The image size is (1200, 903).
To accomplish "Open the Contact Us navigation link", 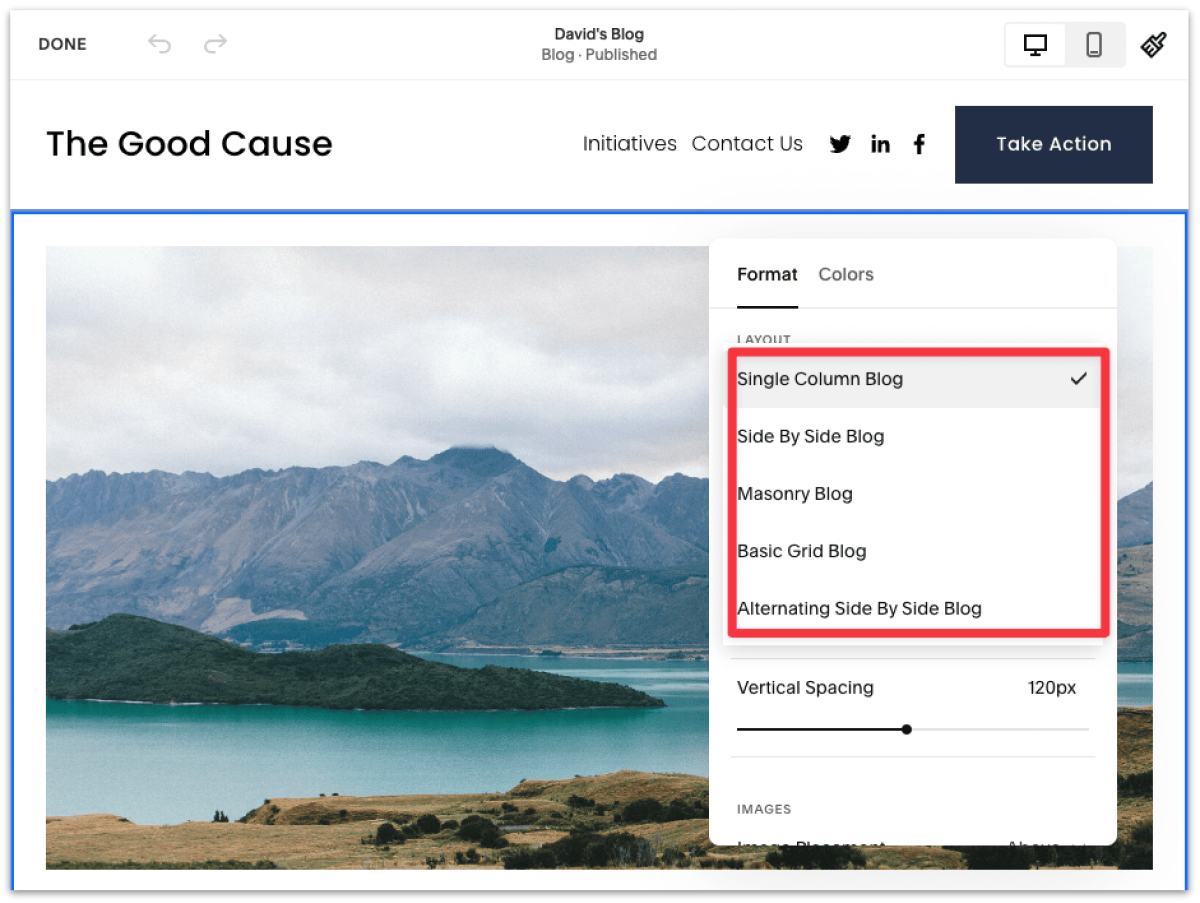I will pos(747,144).
